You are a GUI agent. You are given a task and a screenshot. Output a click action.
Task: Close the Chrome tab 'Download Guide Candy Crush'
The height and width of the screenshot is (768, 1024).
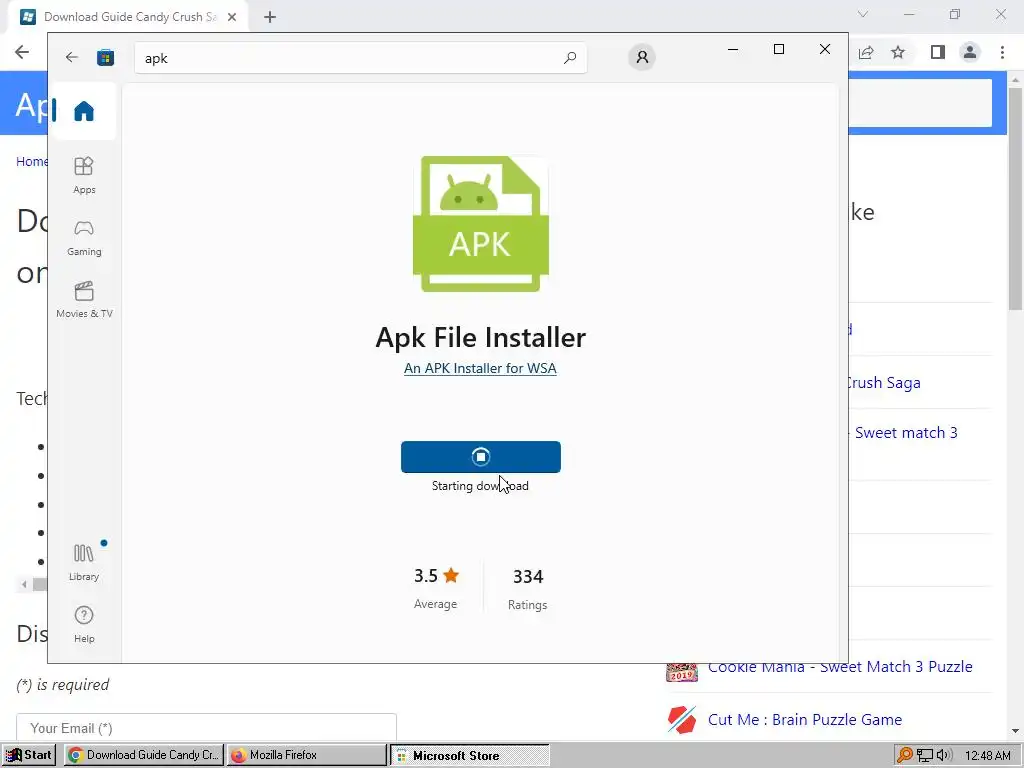(232, 17)
